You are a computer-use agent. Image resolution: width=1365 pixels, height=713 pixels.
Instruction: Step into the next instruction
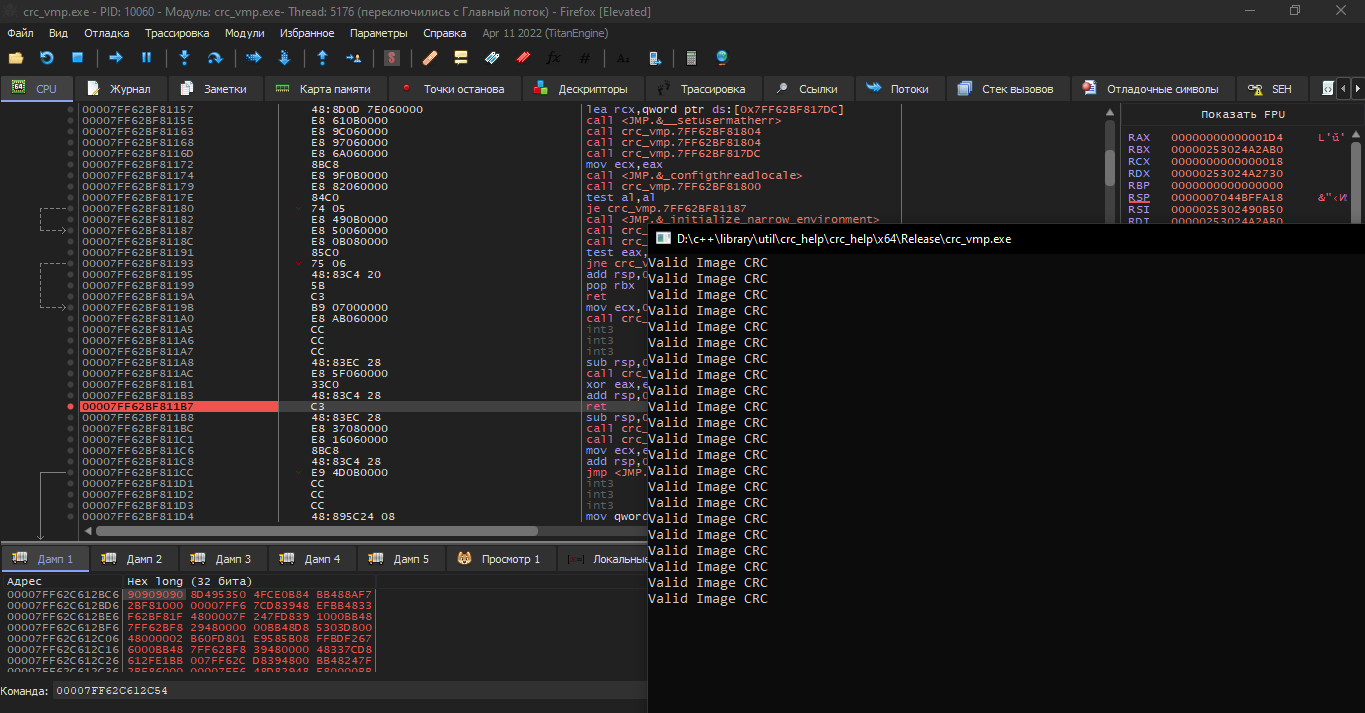[184, 58]
